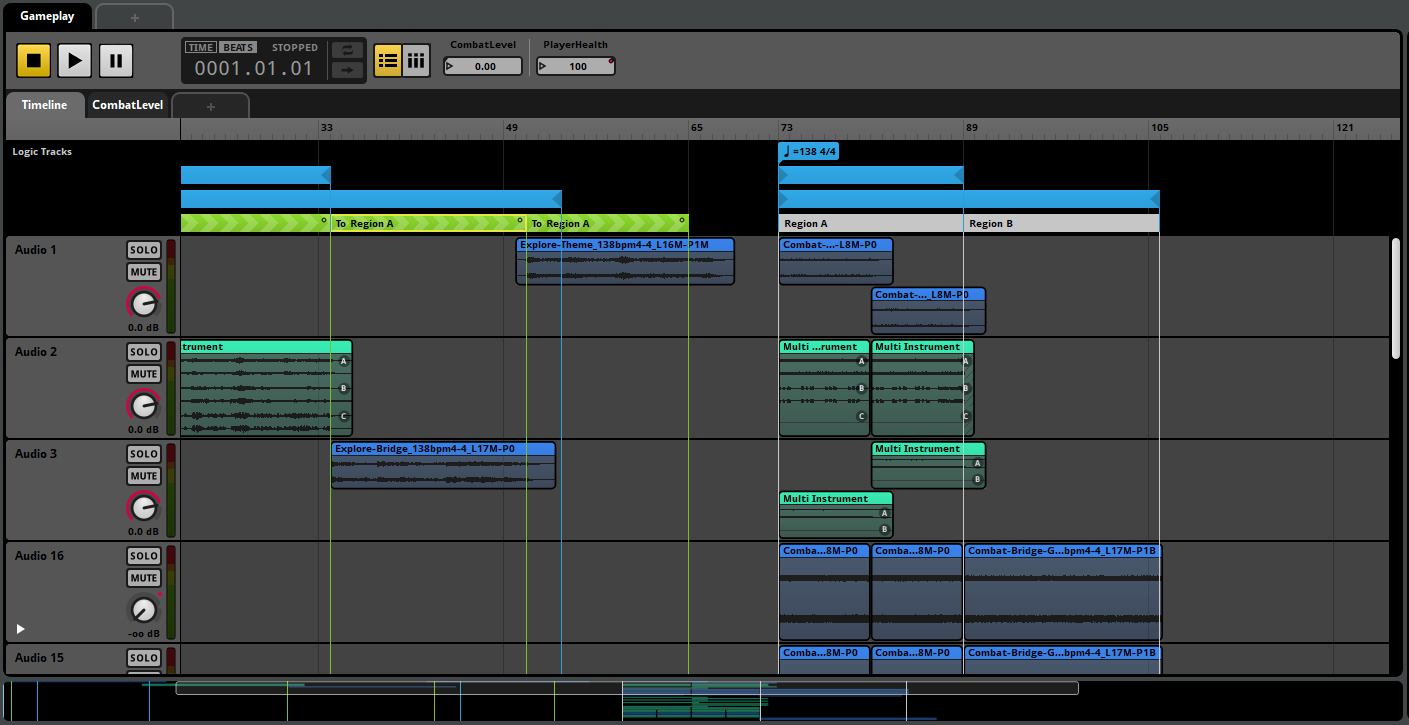This screenshot has width=1409, height=725.
Task: Toggle follow-cursor arrow icon below the loop icon
Action: pyautogui.click(x=347, y=70)
